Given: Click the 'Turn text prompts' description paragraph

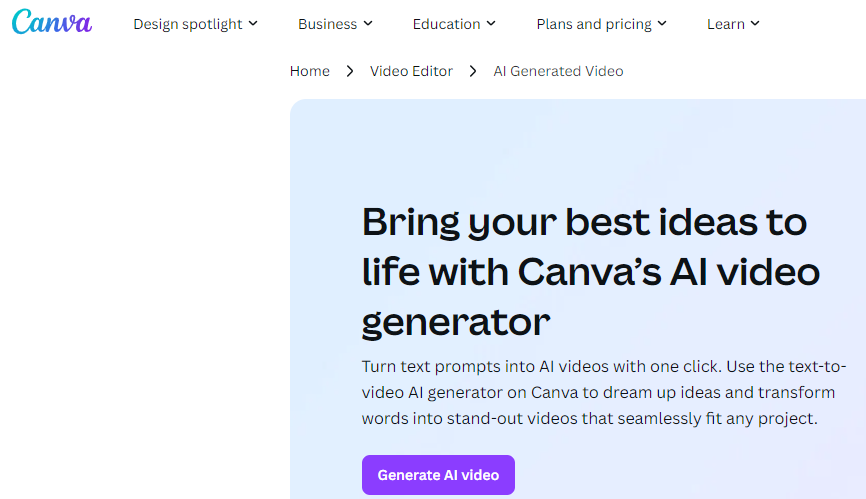Looking at the screenshot, I should point(598,392).
